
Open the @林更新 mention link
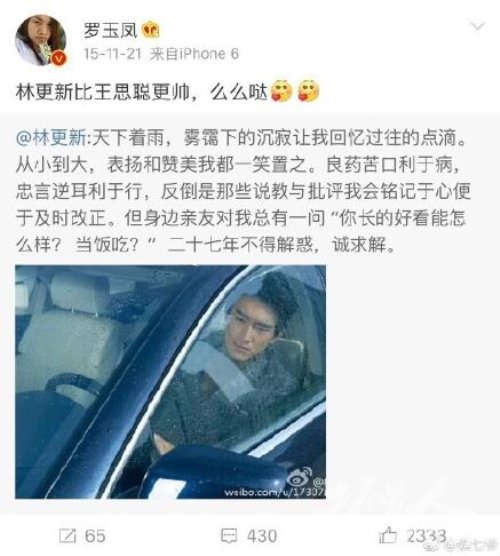click(51, 138)
